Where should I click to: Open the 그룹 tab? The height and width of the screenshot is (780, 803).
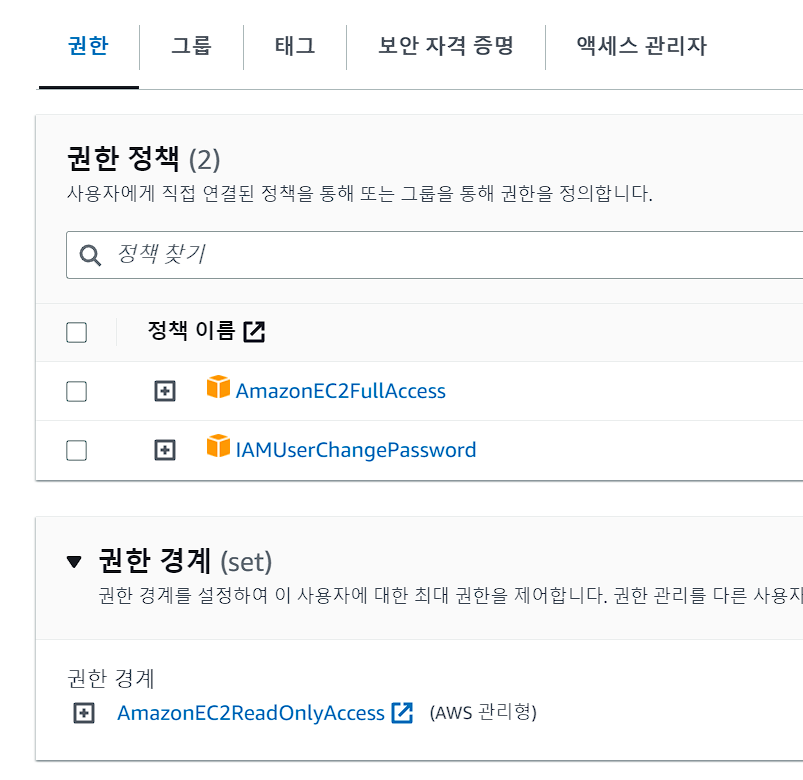click(x=191, y=46)
